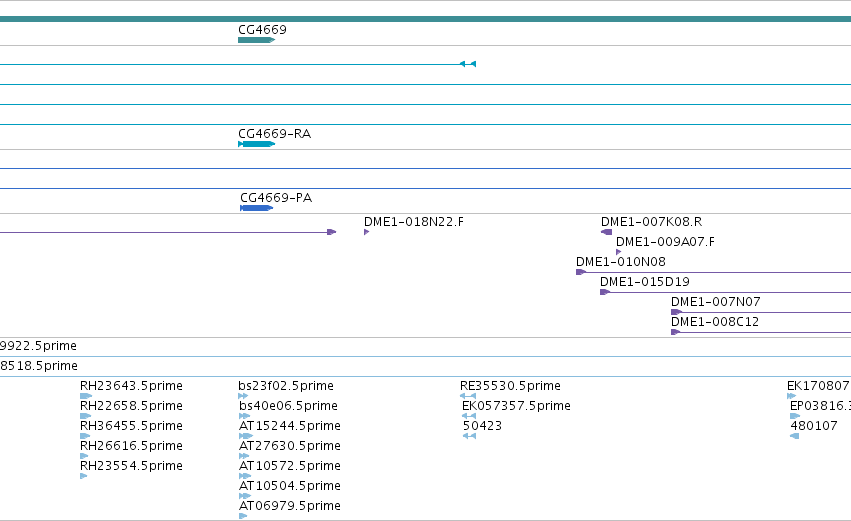The width and height of the screenshot is (851, 521).
Task: Click the RH36455.5prime EST label
Action: pos(131,426)
